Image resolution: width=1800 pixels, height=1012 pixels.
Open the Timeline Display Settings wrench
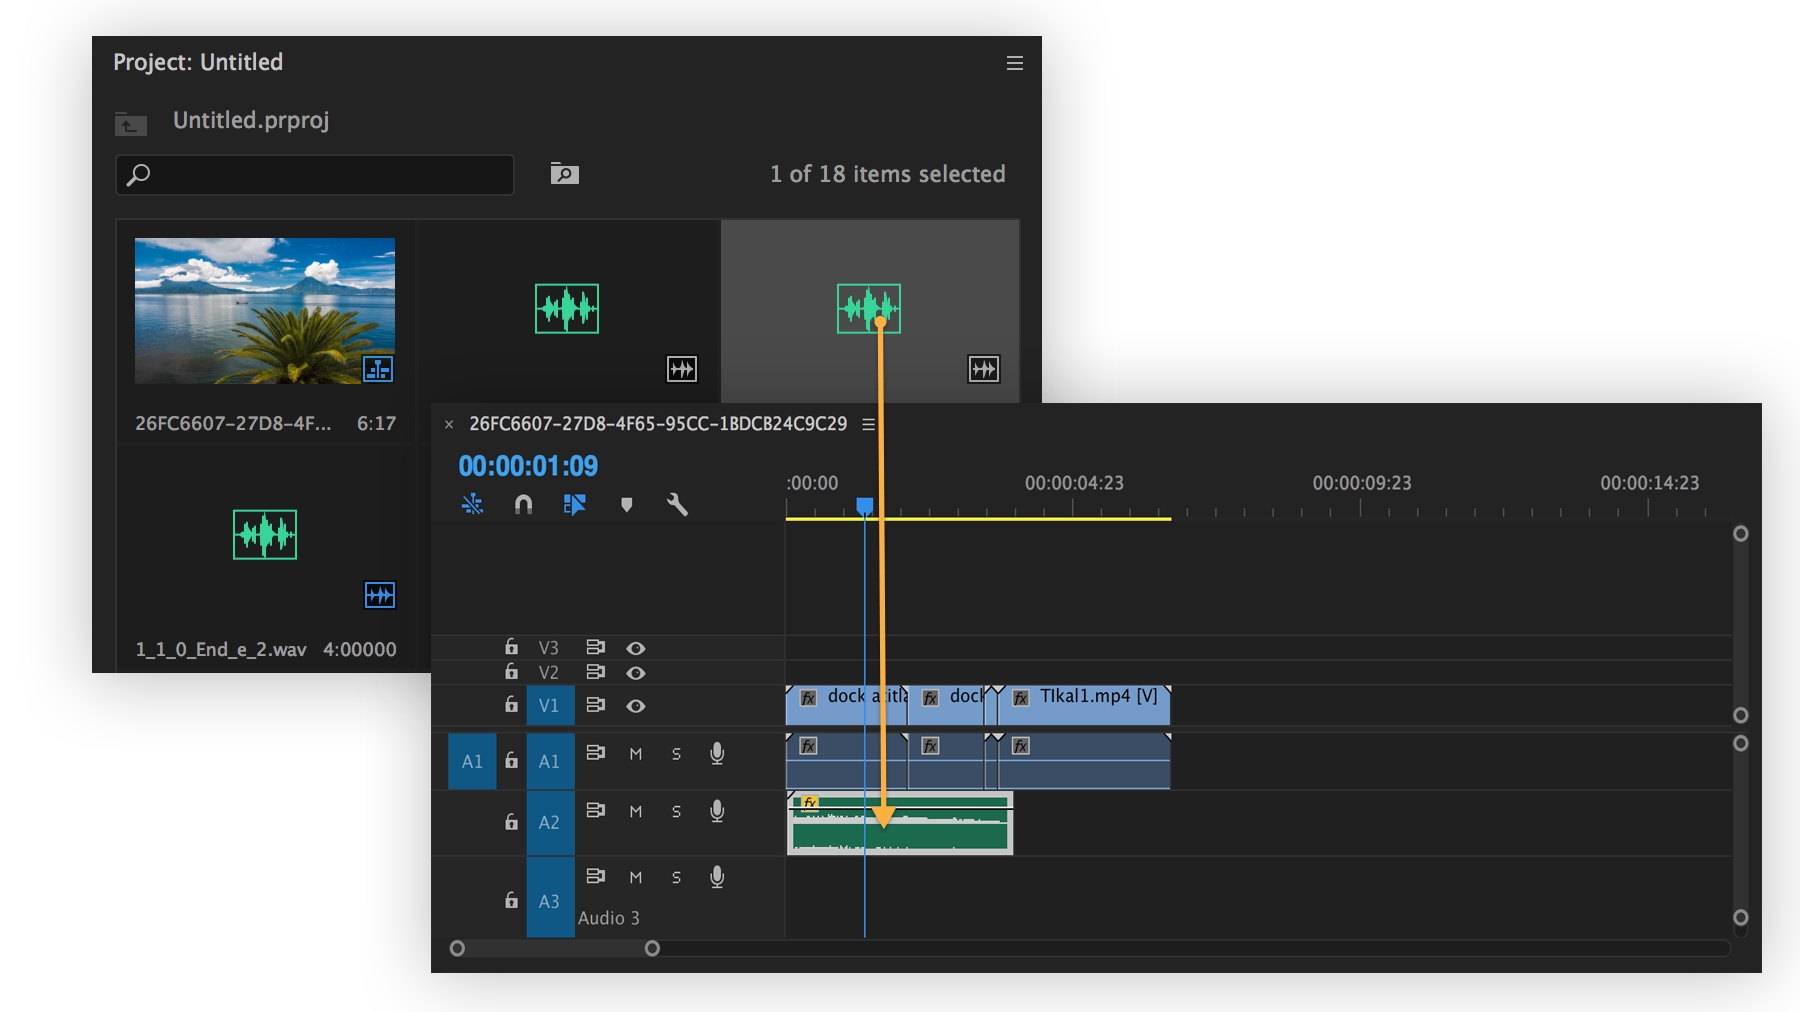click(x=677, y=505)
